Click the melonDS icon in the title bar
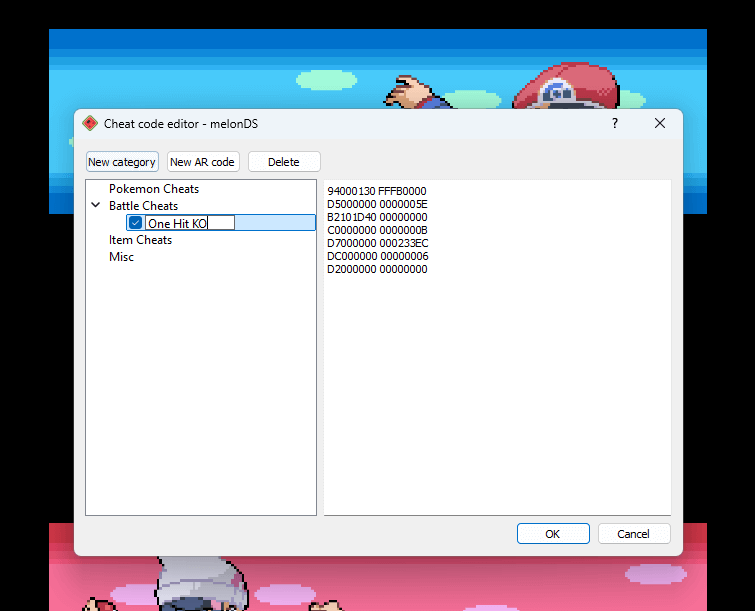755x611 pixels. click(x=90, y=124)
